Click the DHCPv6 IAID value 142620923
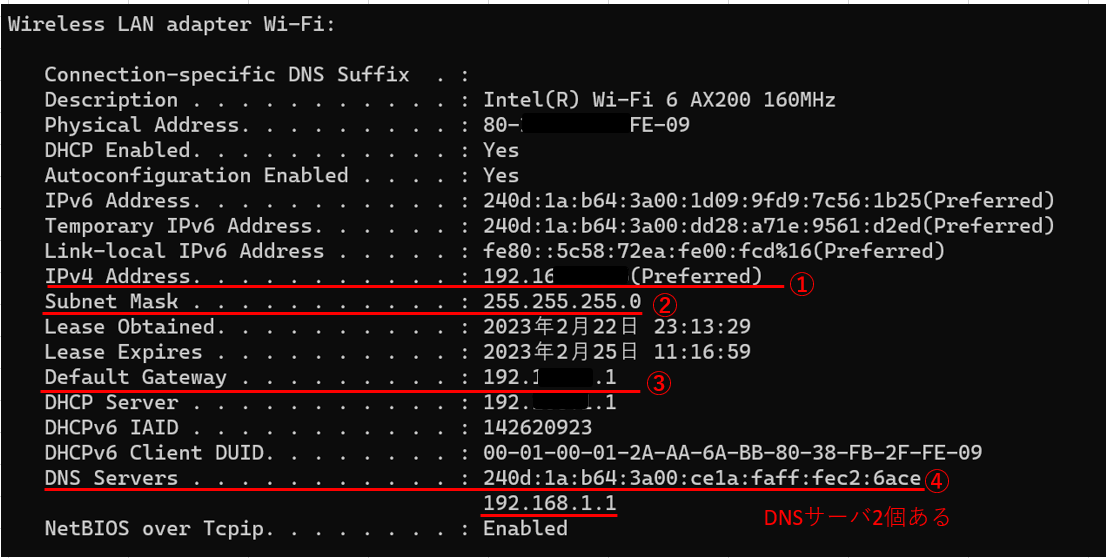Image resolution: width=1106 pixels, height=558 pixels. coord(537,427)
